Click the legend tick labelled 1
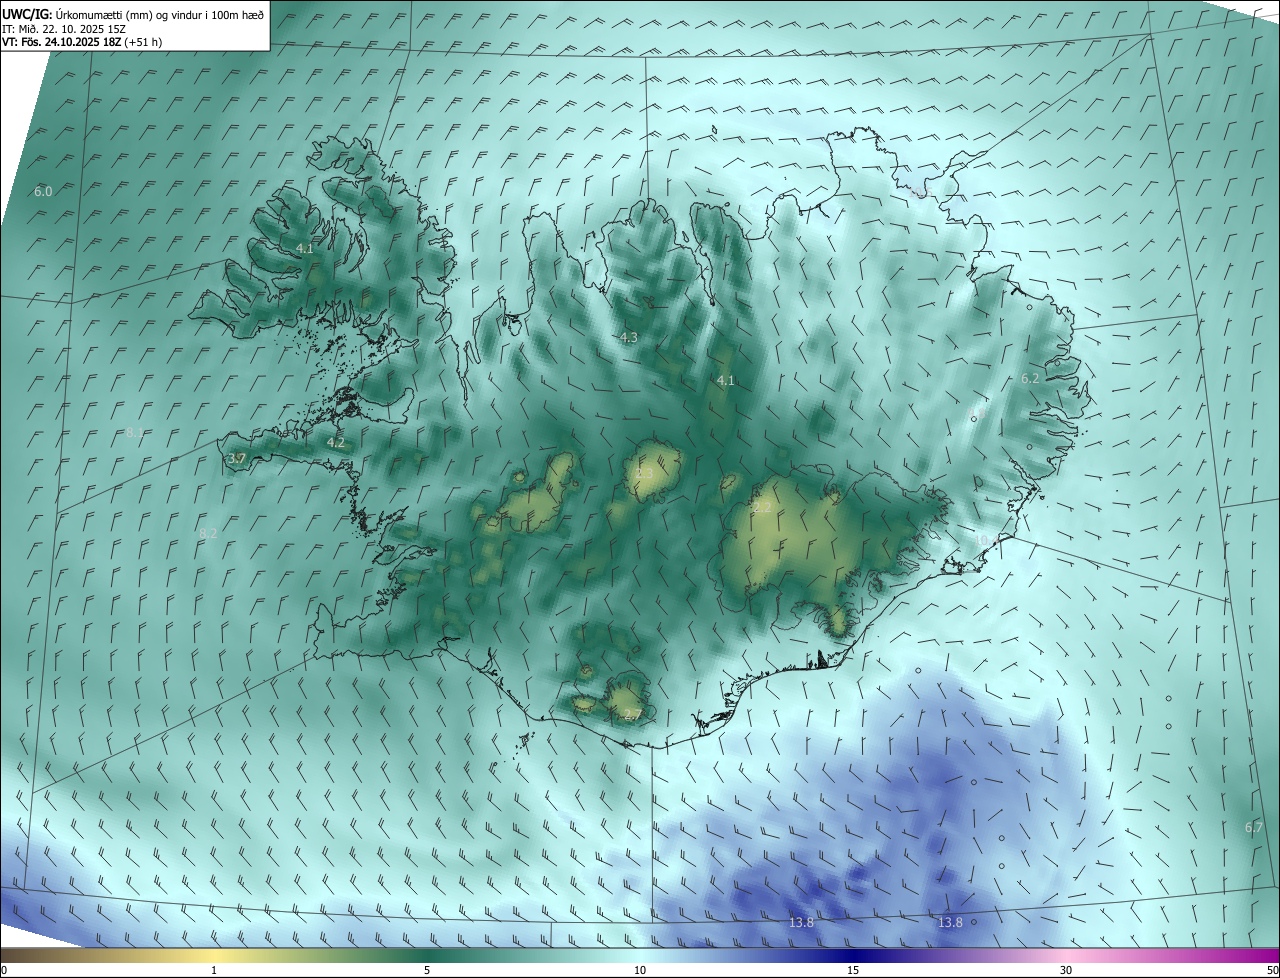 (214, 970)
